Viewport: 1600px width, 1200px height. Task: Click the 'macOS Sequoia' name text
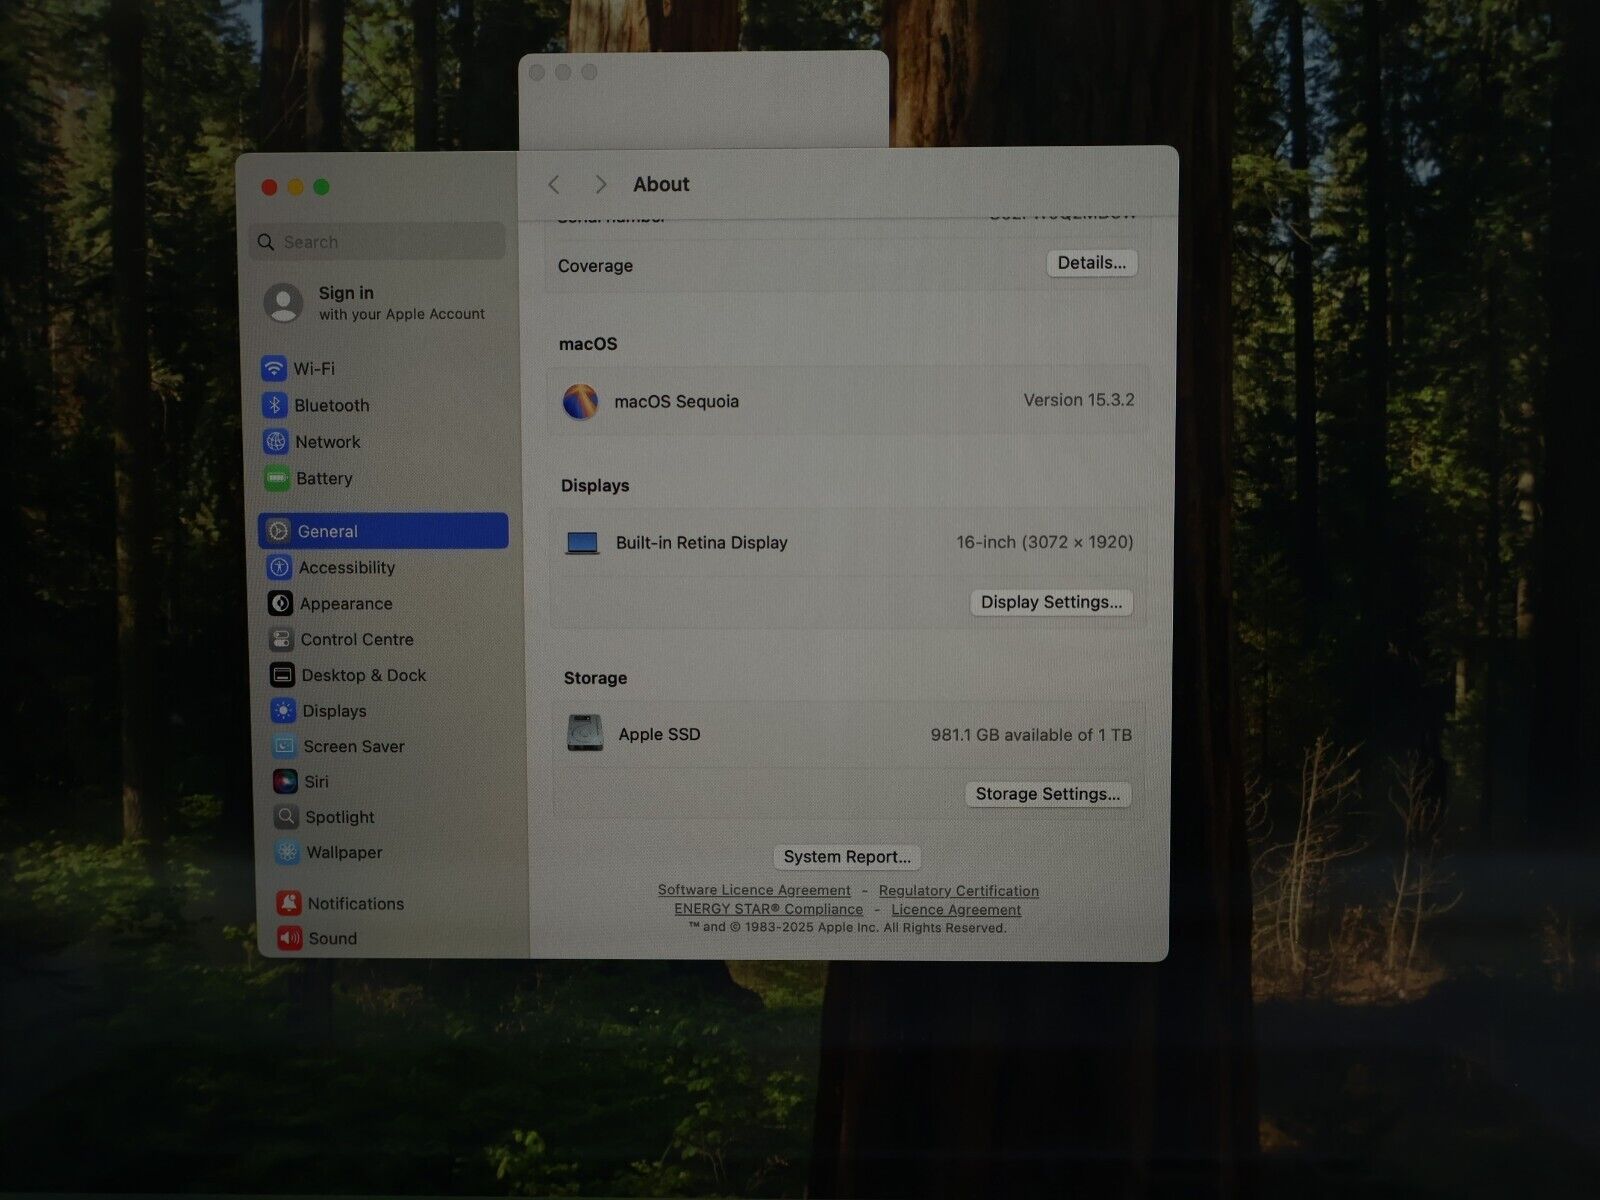(677, 401)
